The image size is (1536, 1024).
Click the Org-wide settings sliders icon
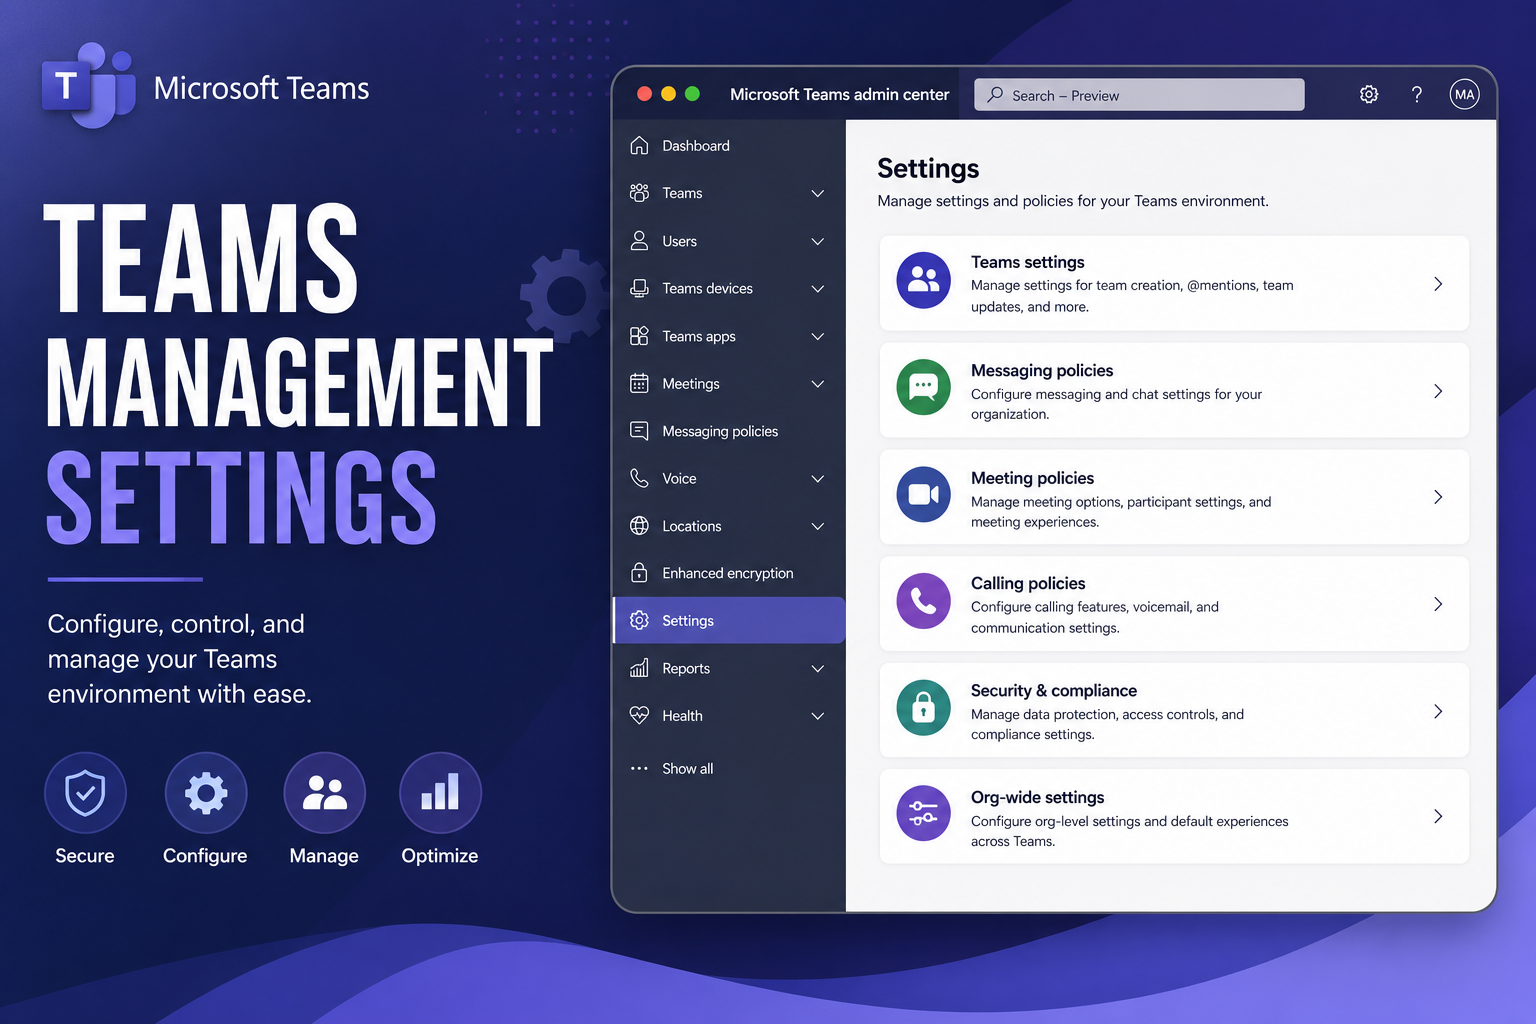923,814
